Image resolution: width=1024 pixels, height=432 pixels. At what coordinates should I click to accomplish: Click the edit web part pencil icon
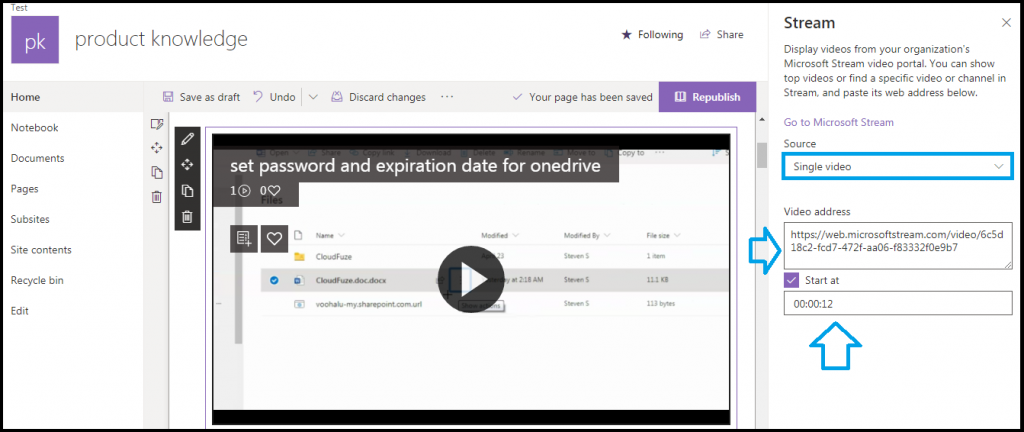pos(187,139)
